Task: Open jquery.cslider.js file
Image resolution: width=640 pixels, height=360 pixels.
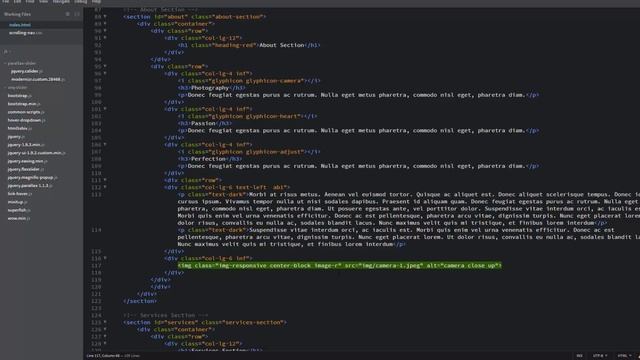Action: coord(27,71)
